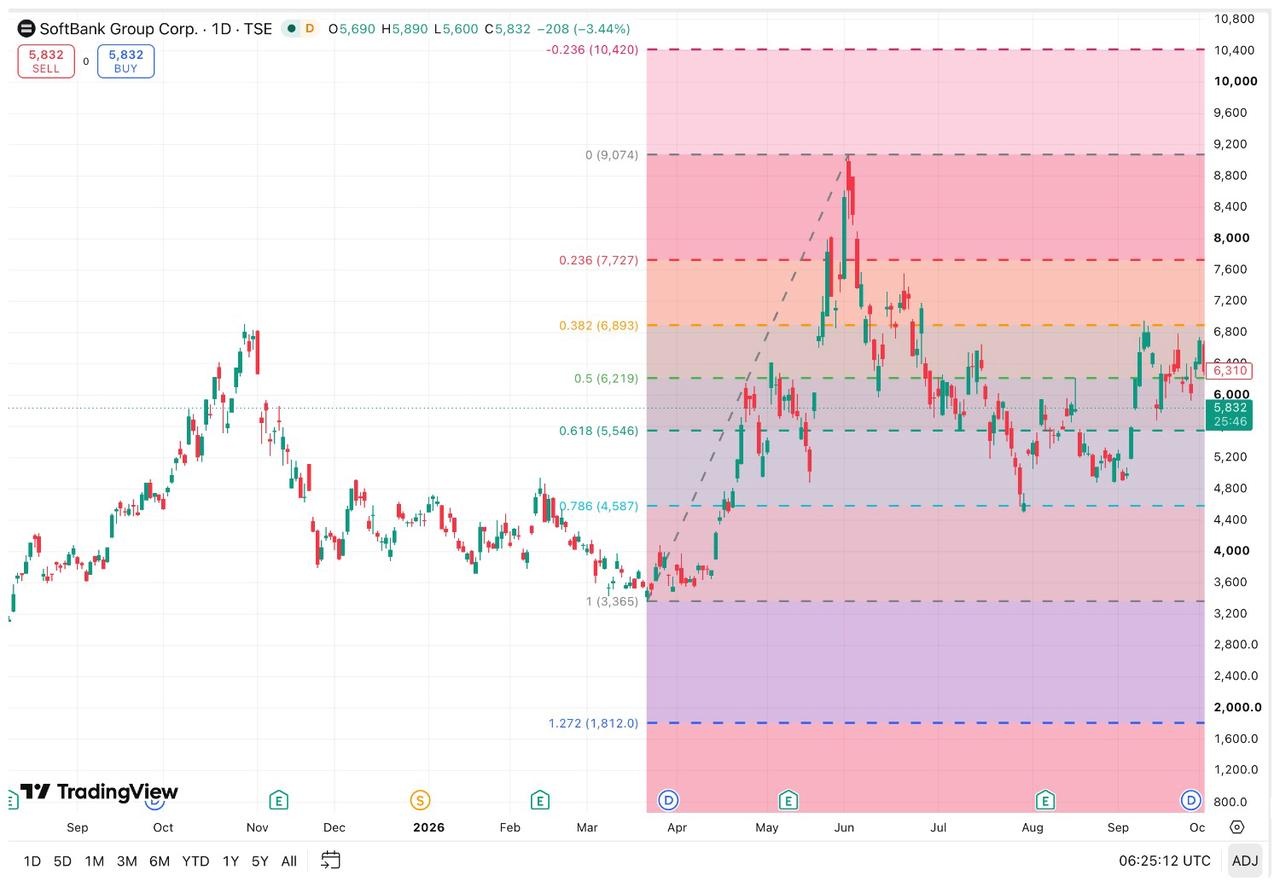Select the 6M time range
The width and height of the screenshot is (1280, 887).
coord(159,861)
